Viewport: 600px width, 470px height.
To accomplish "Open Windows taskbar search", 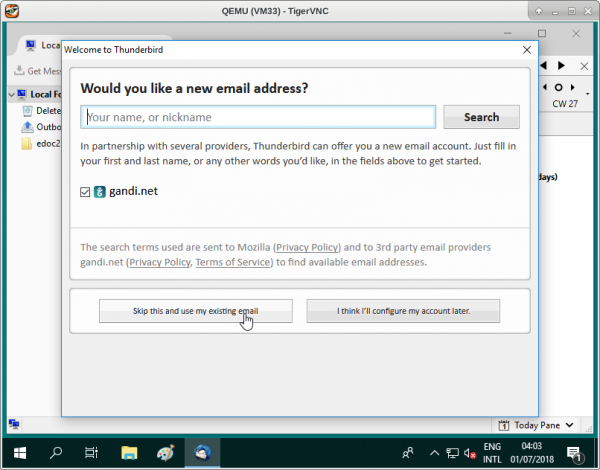I will 56,453.
